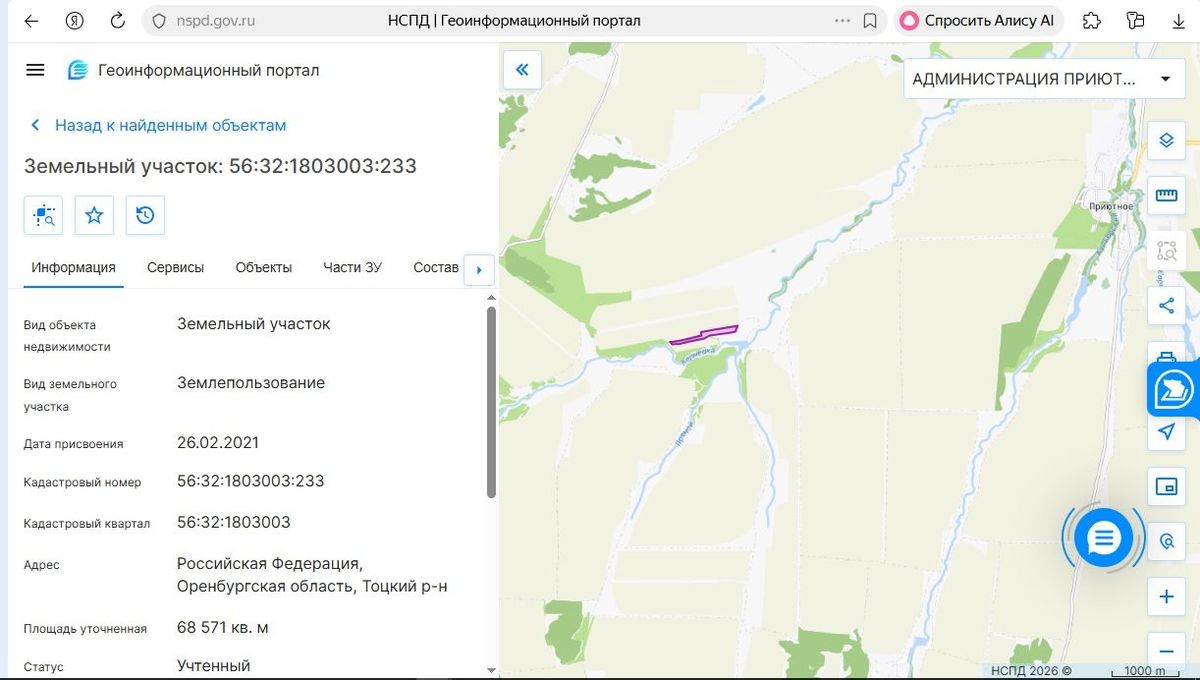Click the Приютное village label on map

[1111, 206]
